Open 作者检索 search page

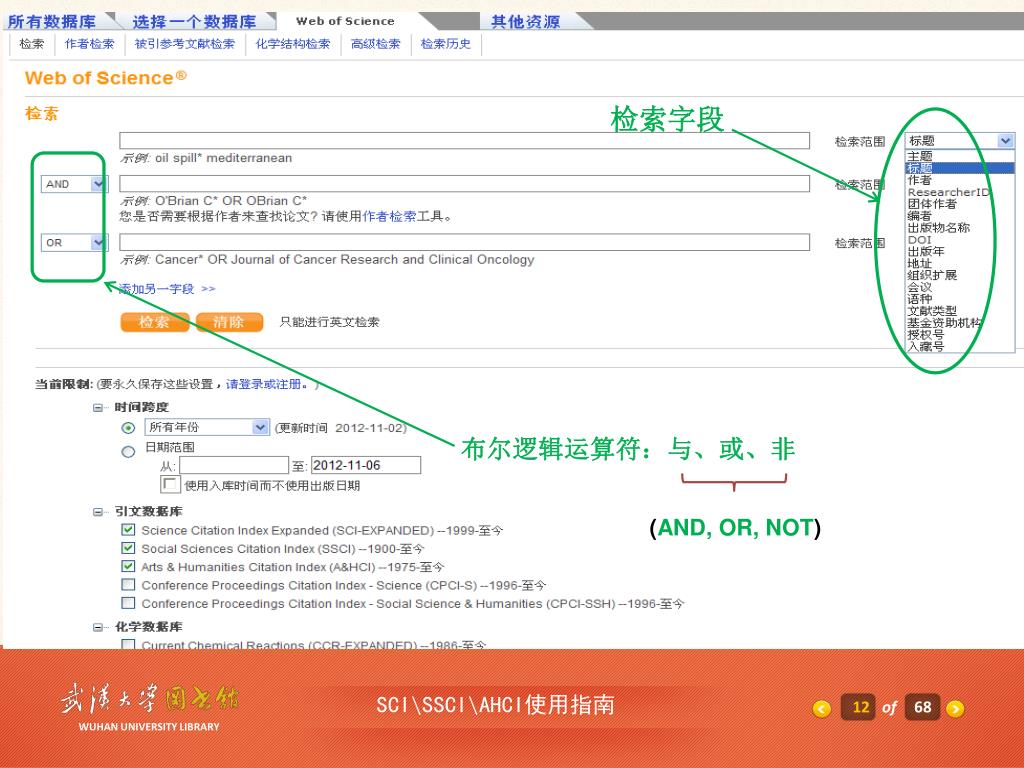(89, 44)
